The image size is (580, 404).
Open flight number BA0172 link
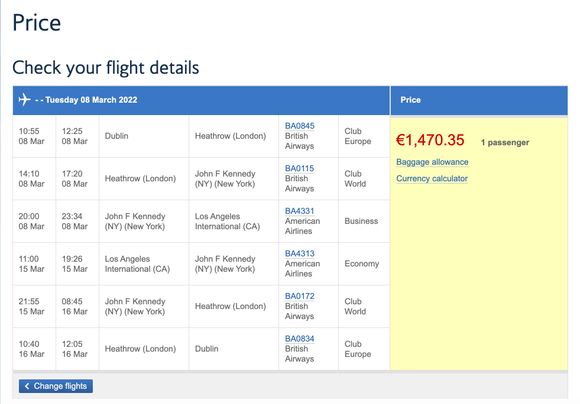pyautogui.click(x=299, y=296)
